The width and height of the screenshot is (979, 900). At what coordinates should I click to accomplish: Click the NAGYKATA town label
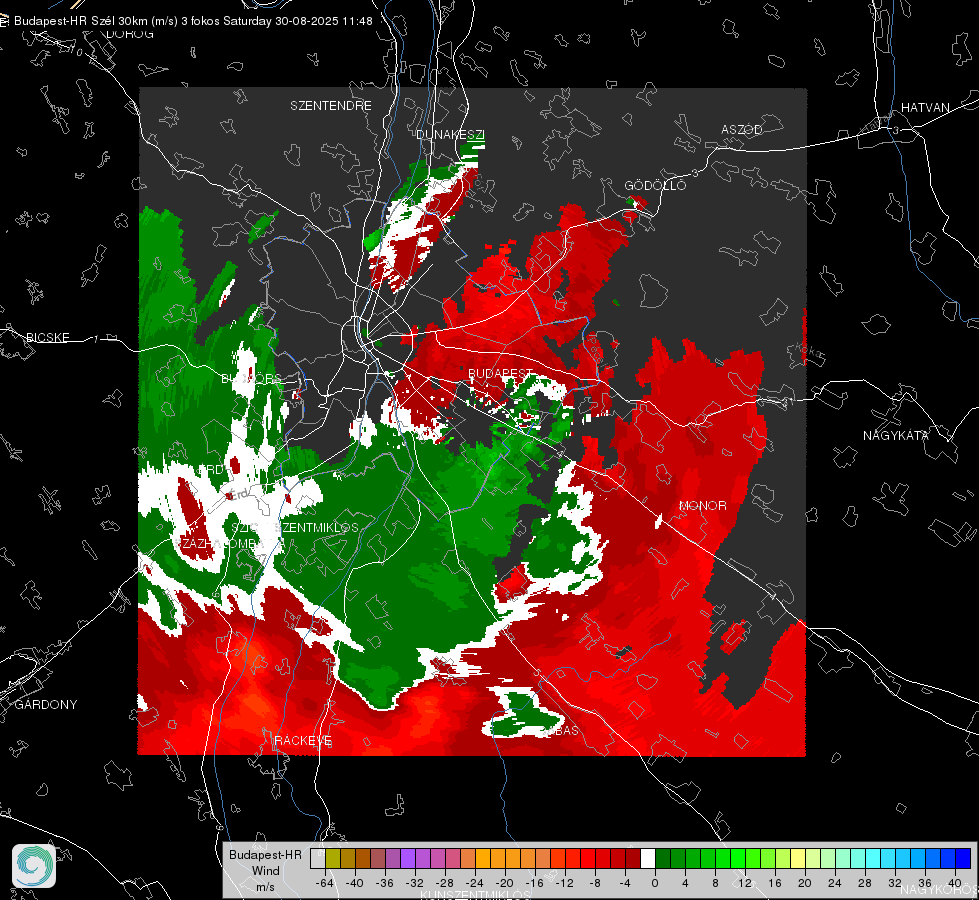[x=896, y=435]
